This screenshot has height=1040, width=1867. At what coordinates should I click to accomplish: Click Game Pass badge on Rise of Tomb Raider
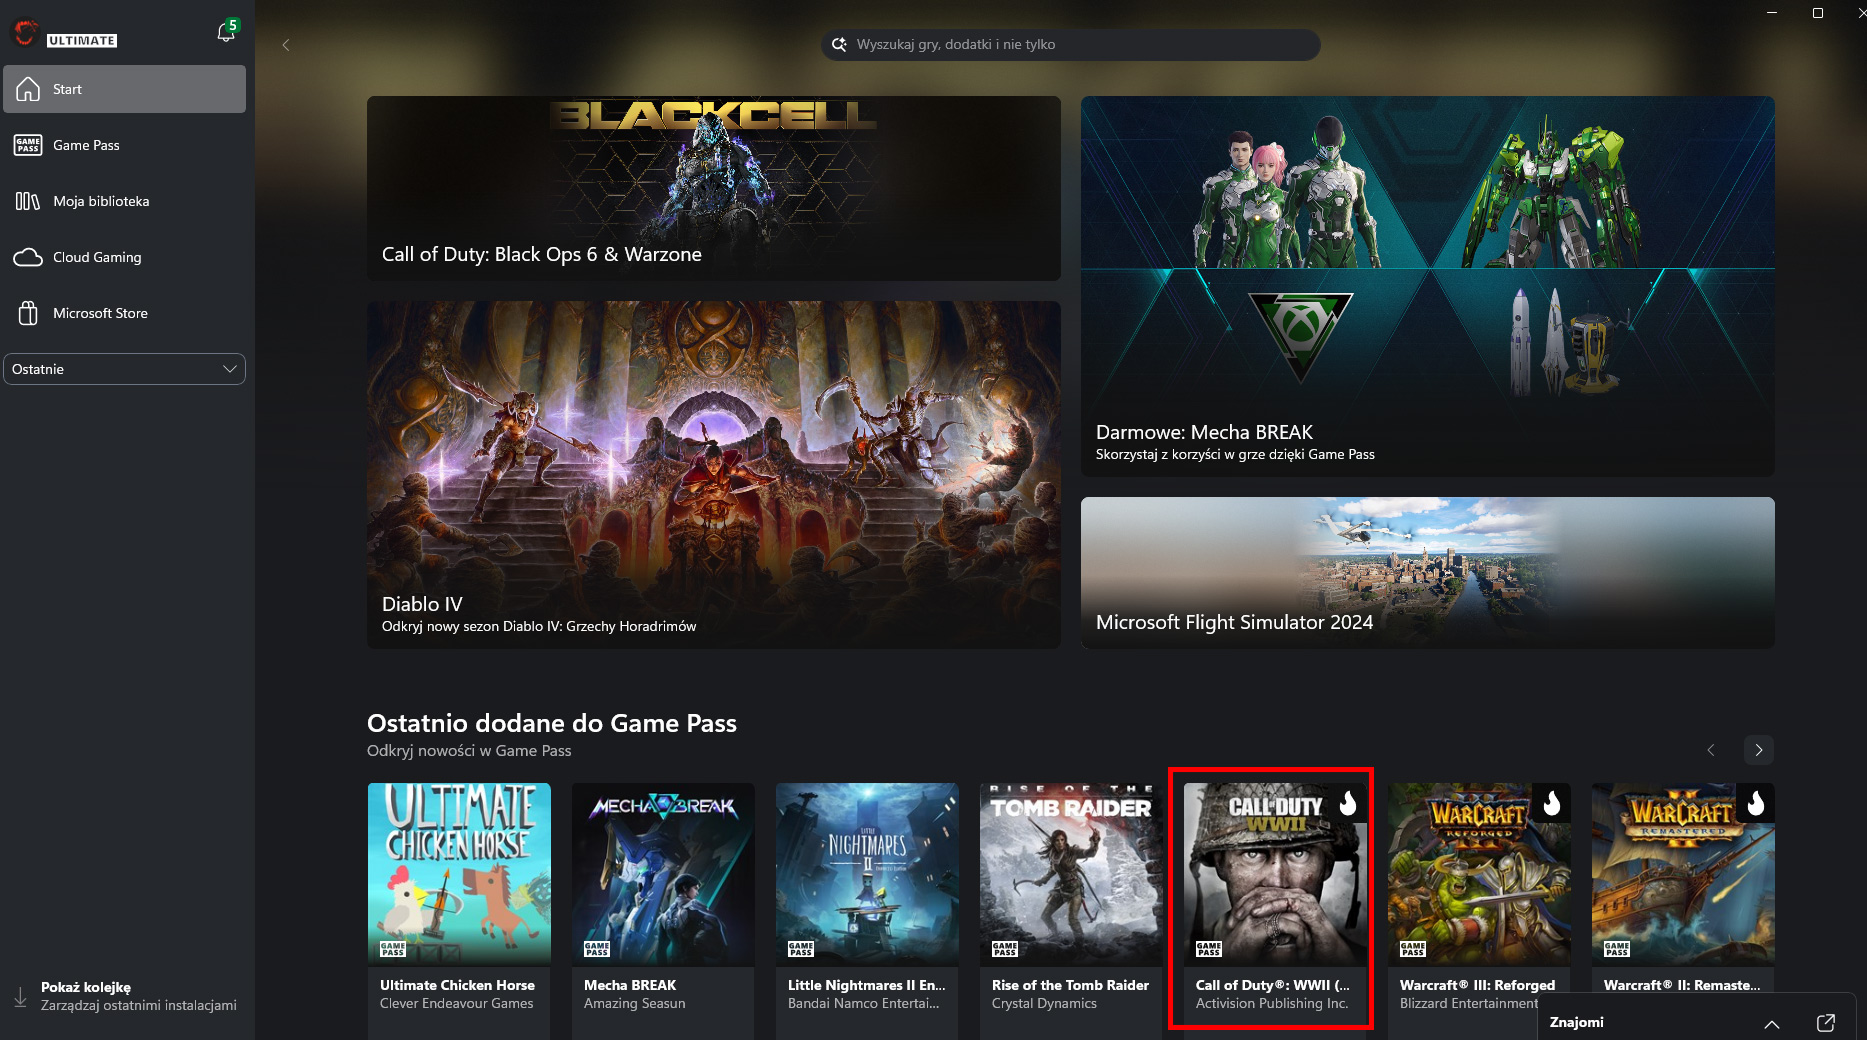tap(1005, 949)
